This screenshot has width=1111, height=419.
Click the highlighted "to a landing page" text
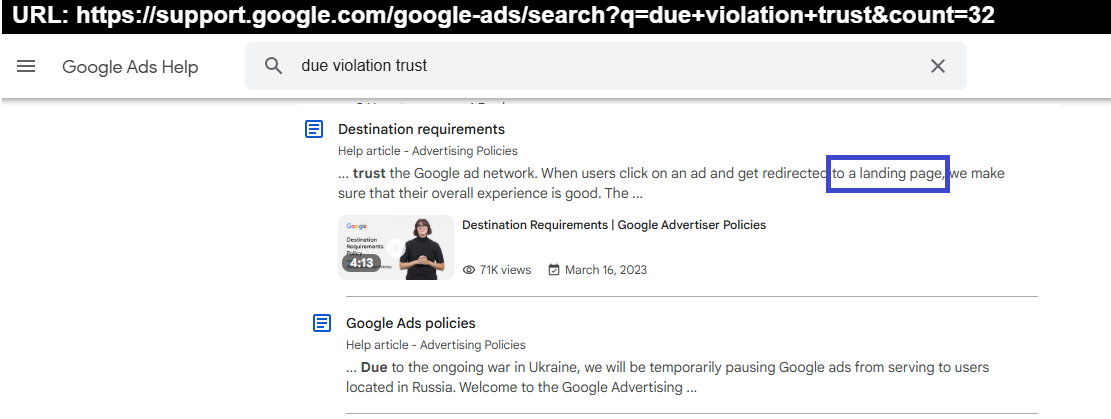click(889, 174)
